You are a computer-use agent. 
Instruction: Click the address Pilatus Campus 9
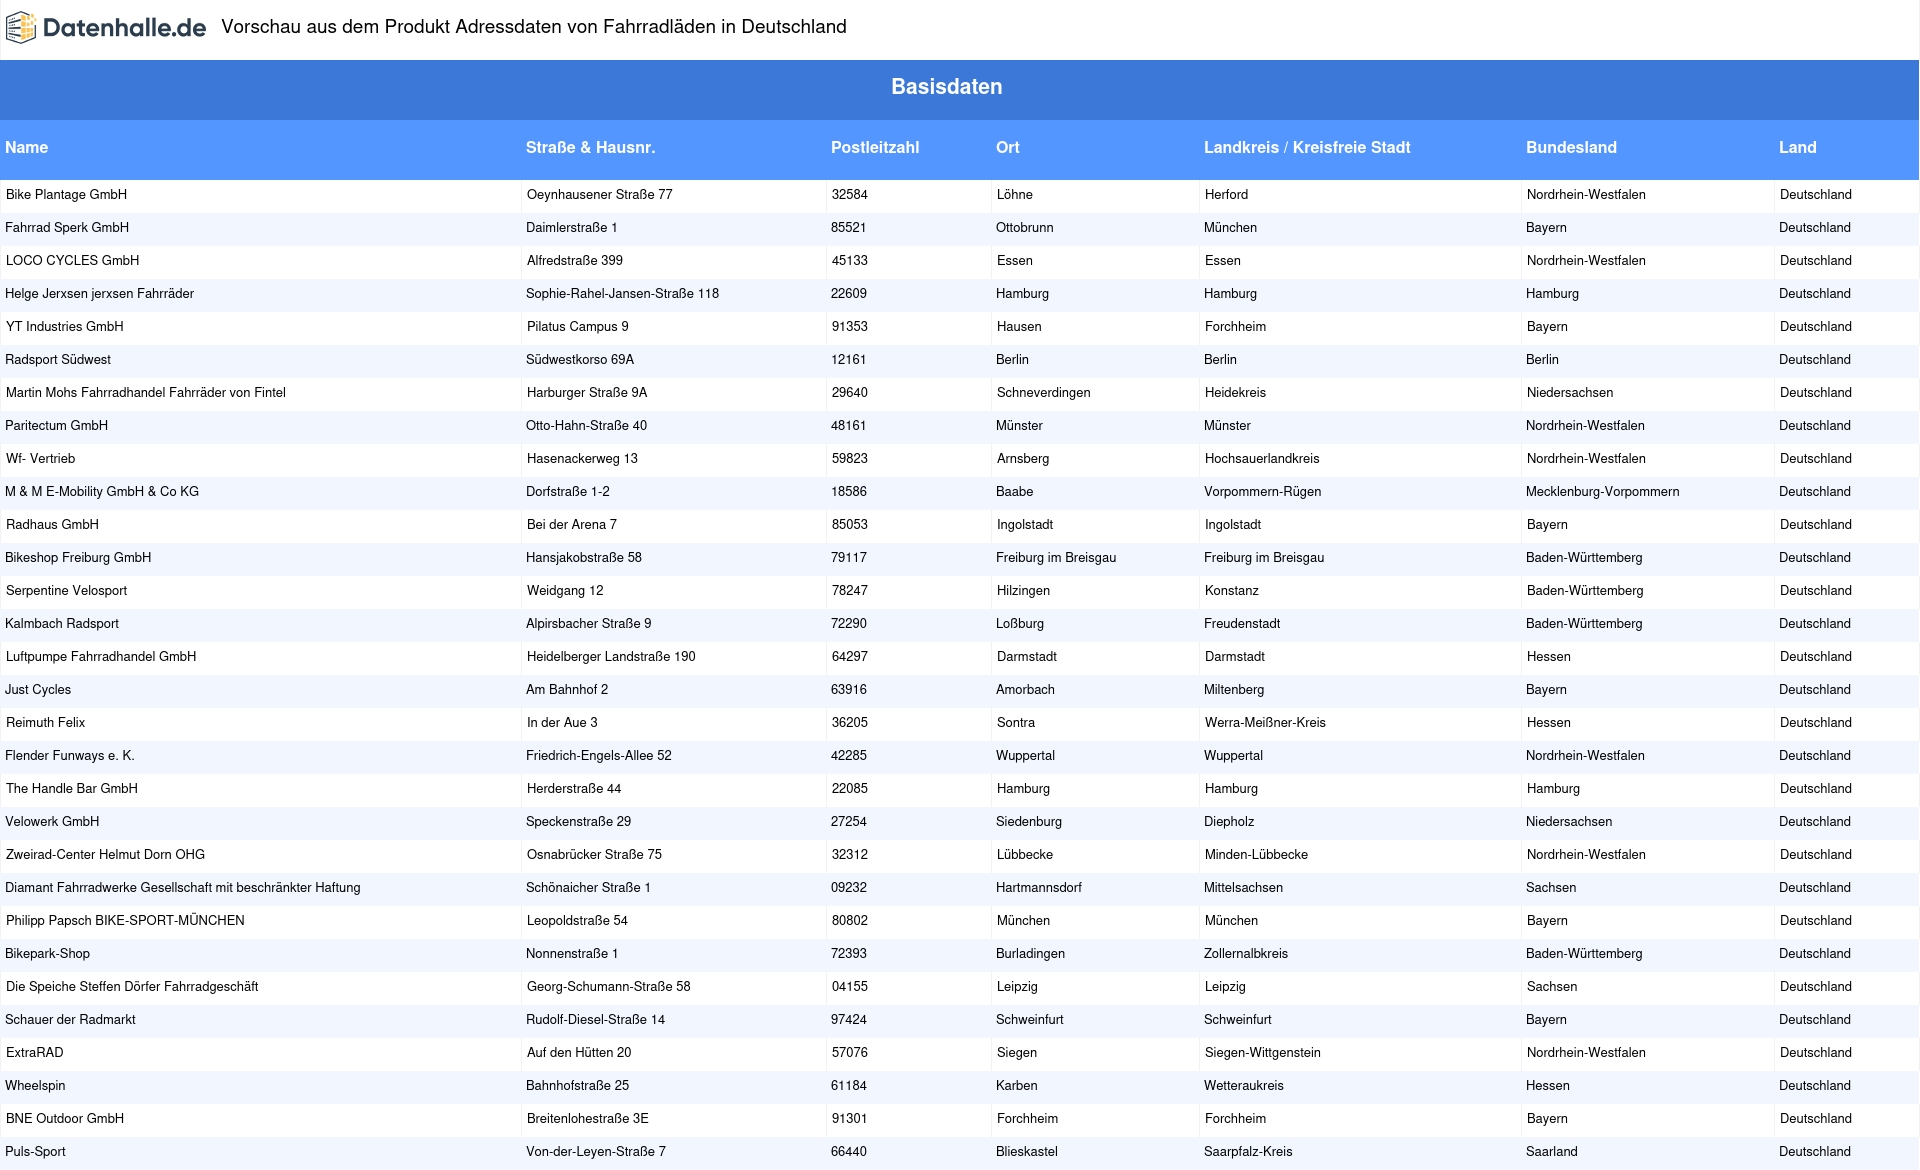point(578,327)
